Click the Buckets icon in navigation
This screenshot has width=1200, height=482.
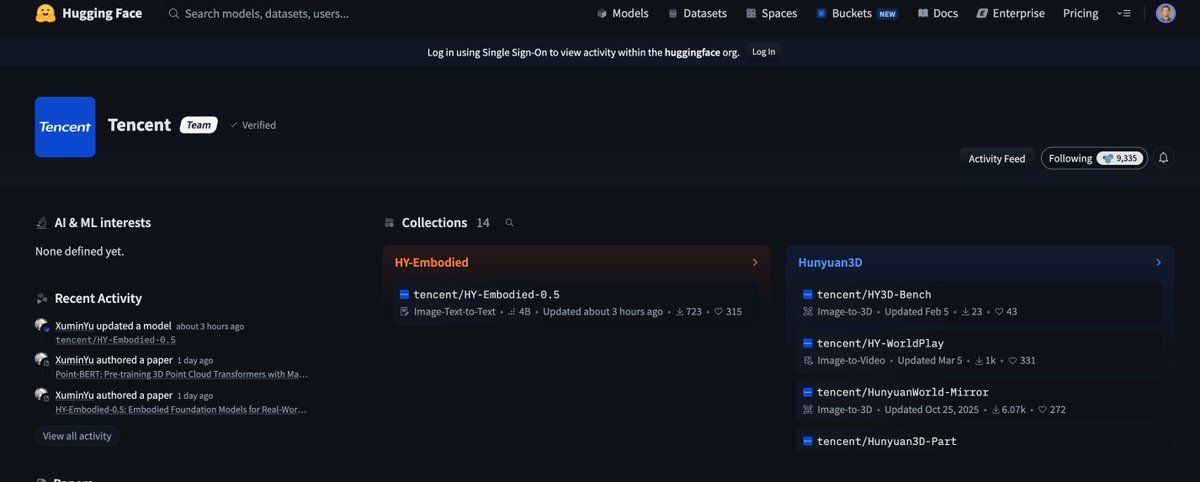coord(822,14)
